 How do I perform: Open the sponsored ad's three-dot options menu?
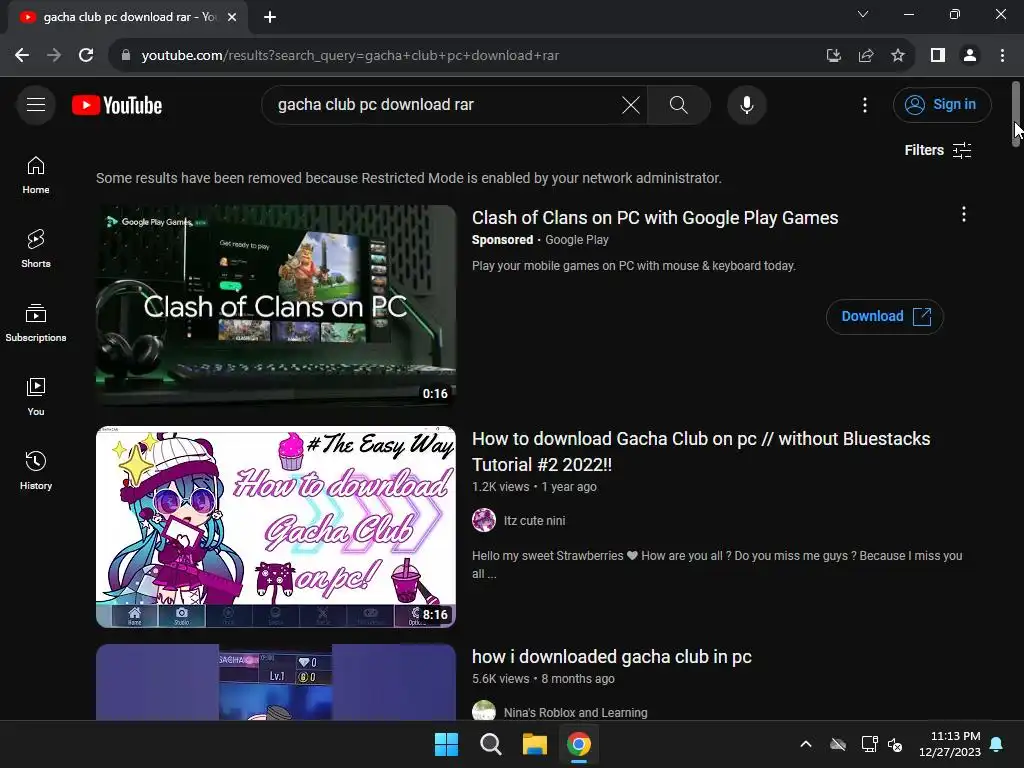[963, 214]
